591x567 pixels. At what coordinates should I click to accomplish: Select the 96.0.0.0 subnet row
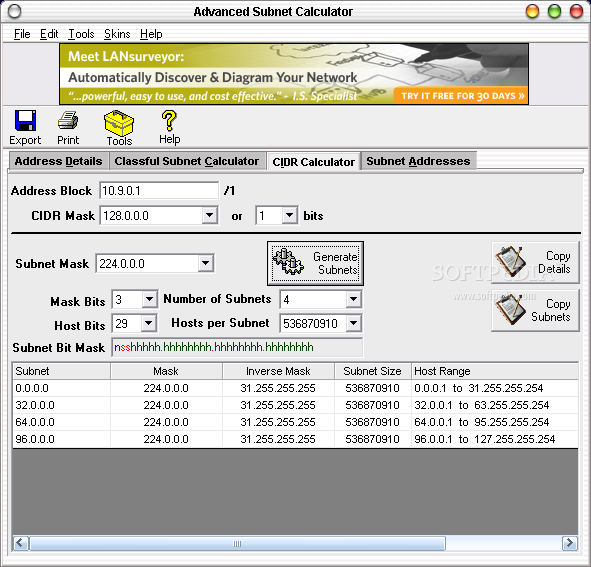(x=295, y=439)
